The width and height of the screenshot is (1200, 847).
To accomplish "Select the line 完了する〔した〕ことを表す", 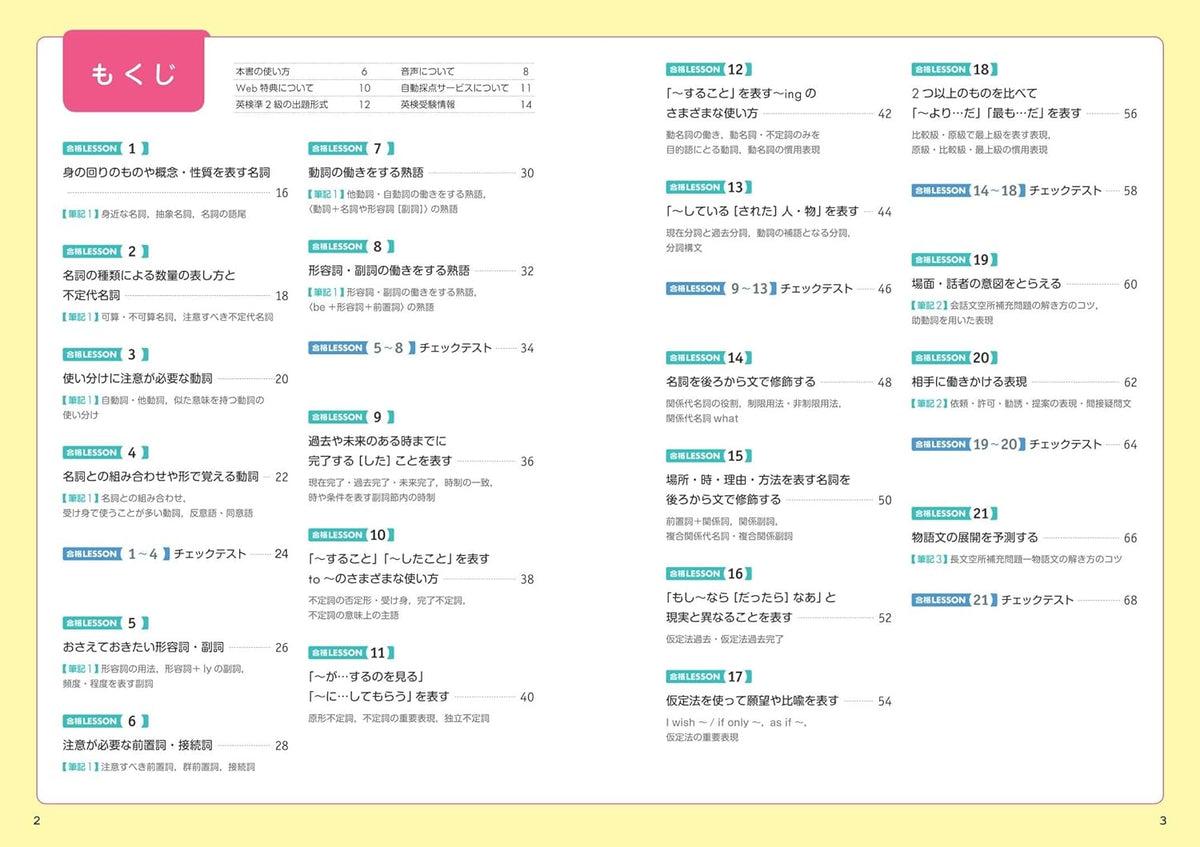I will pos(380,461).
